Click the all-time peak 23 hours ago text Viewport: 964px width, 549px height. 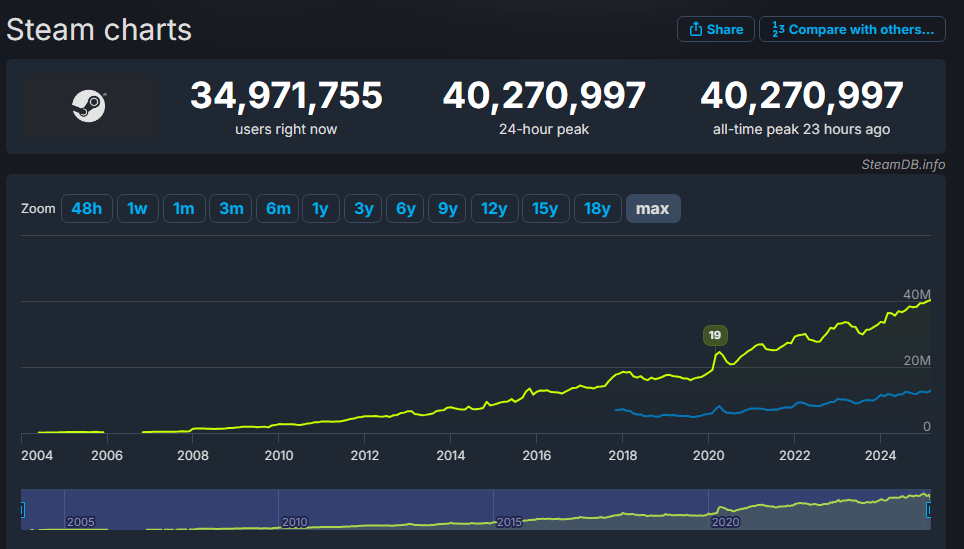[801, 129]
